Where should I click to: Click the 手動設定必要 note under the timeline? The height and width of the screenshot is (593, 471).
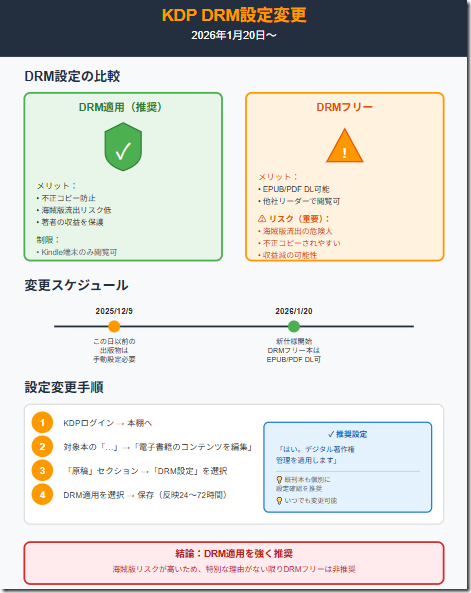pos(114,360)
